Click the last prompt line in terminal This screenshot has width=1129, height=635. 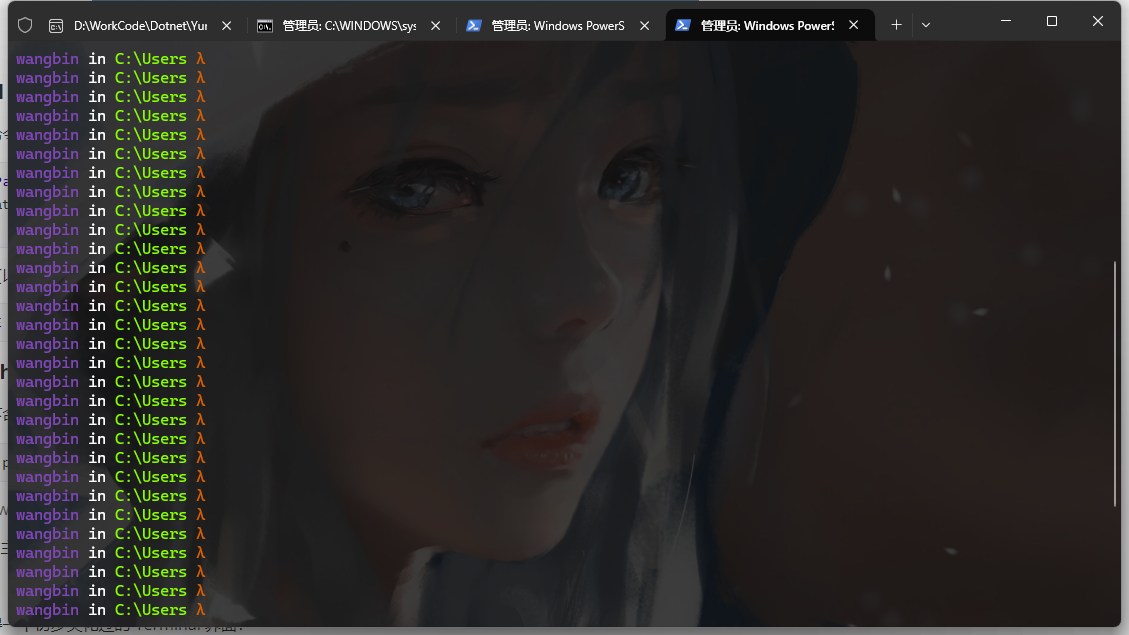(x=110, y=610)
